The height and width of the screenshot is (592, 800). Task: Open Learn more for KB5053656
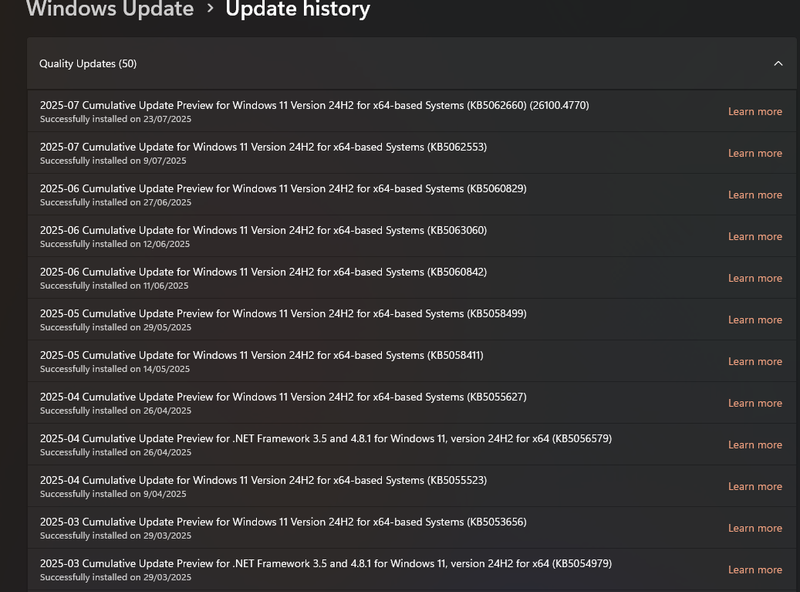(755, 528)
